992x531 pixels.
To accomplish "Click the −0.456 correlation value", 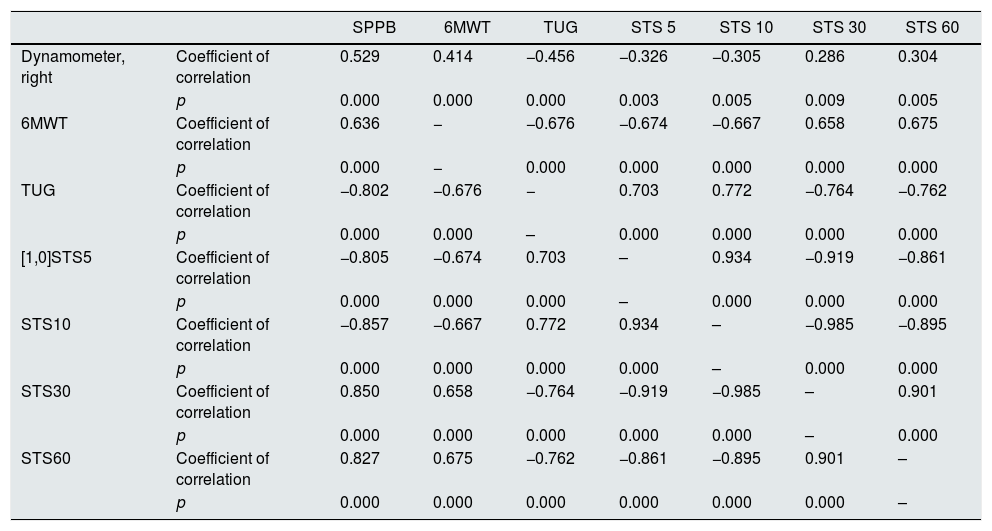I will [x=550, y=57].
